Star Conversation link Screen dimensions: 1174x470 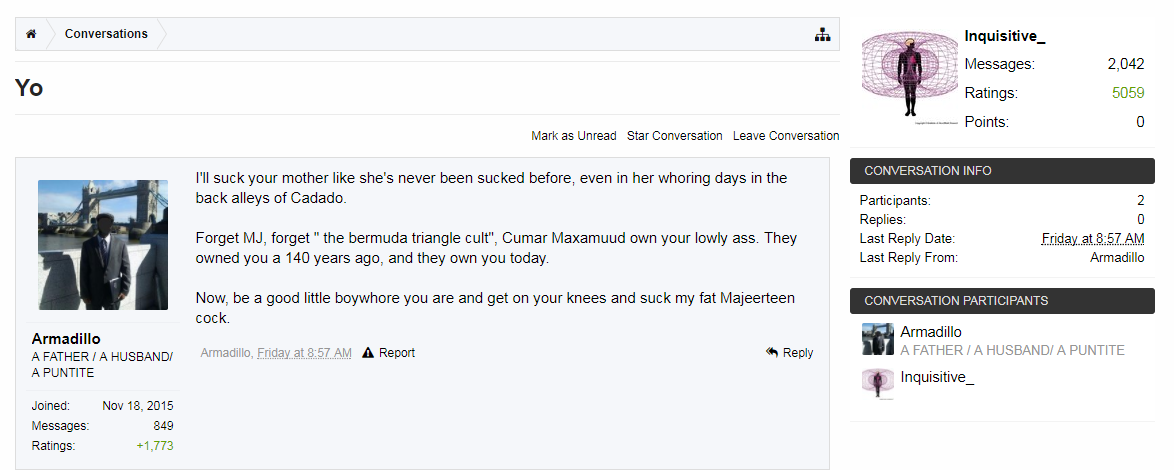[x=675, y=136]
